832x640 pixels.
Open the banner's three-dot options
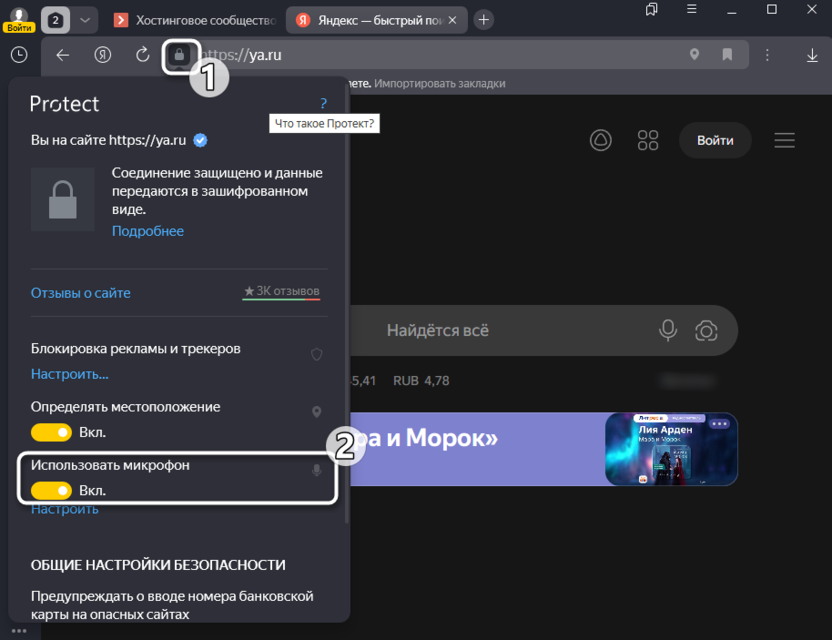click(720, 423)
